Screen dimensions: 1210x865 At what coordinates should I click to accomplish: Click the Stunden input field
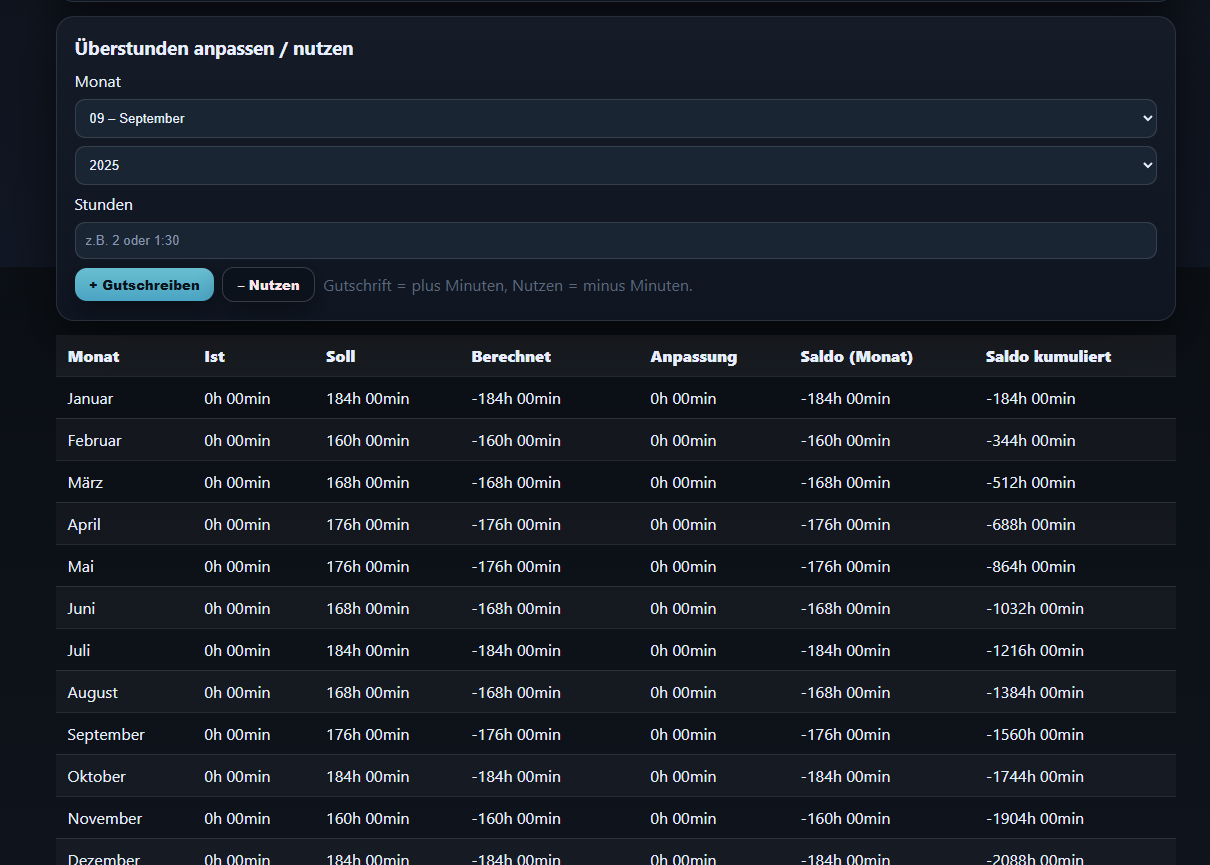[x=615, y=240]
